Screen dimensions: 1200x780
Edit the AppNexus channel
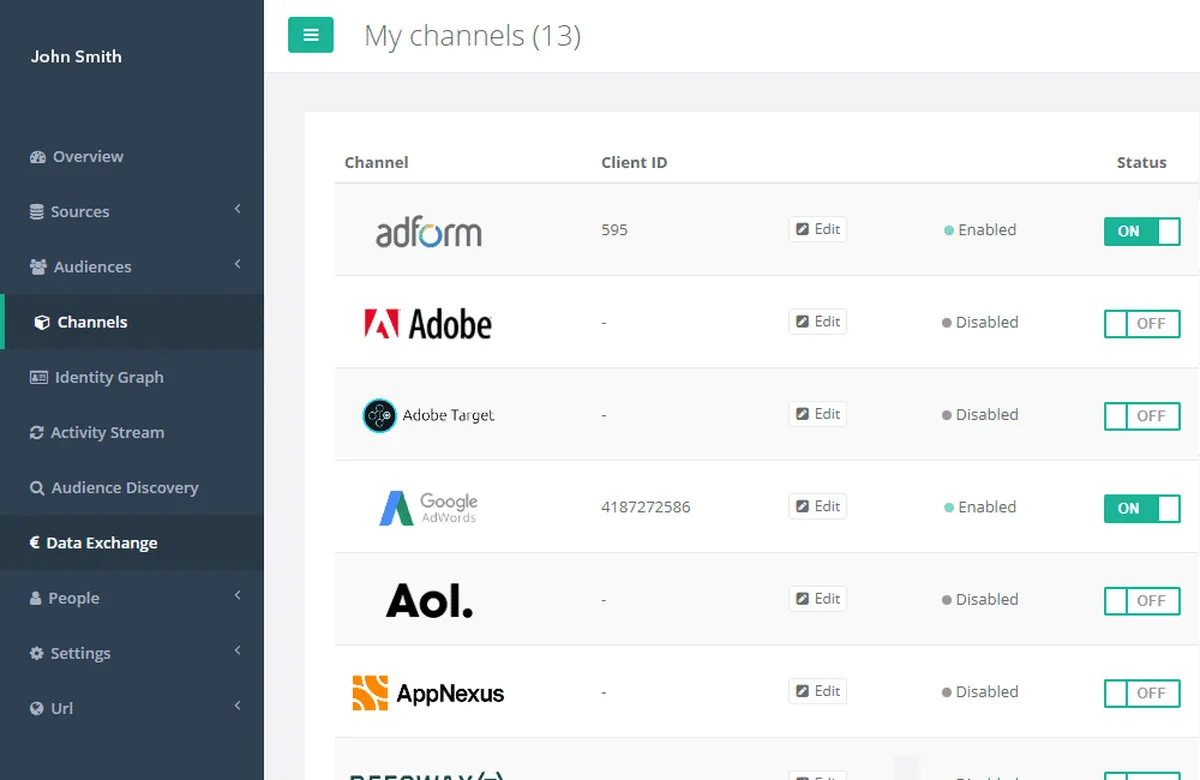pyautogui.click(x=818, y=691)
